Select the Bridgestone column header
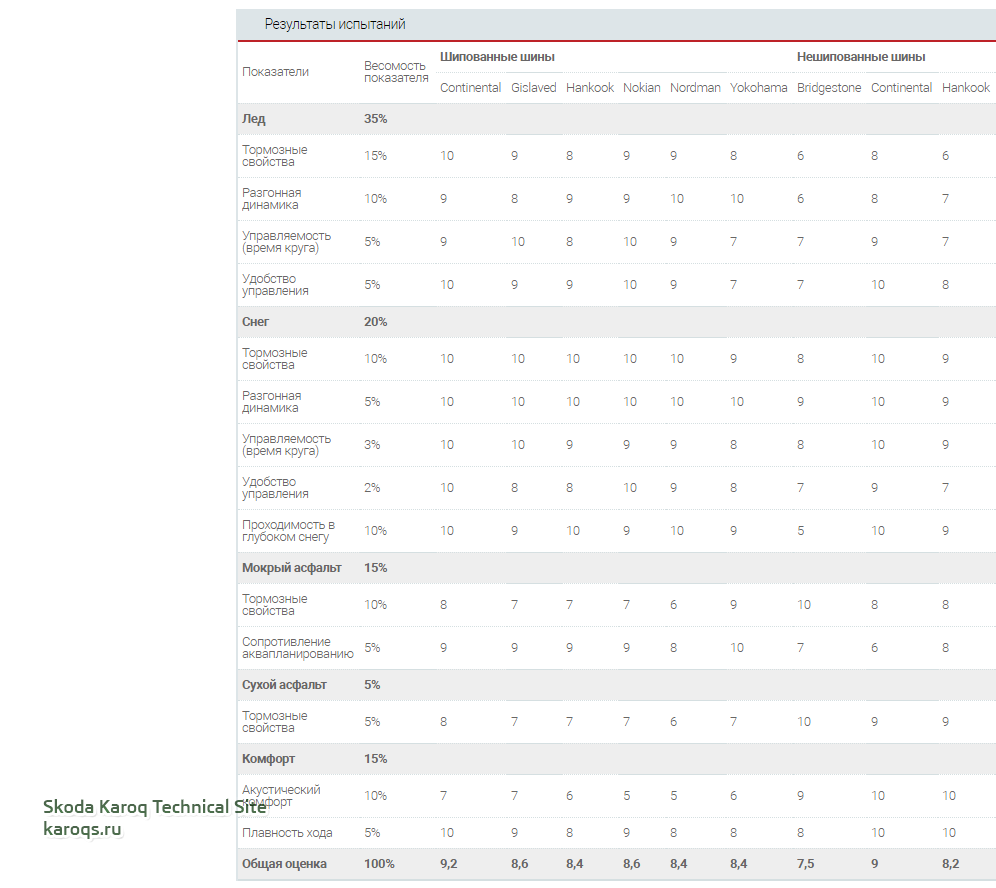 click(x=829, y=88)
